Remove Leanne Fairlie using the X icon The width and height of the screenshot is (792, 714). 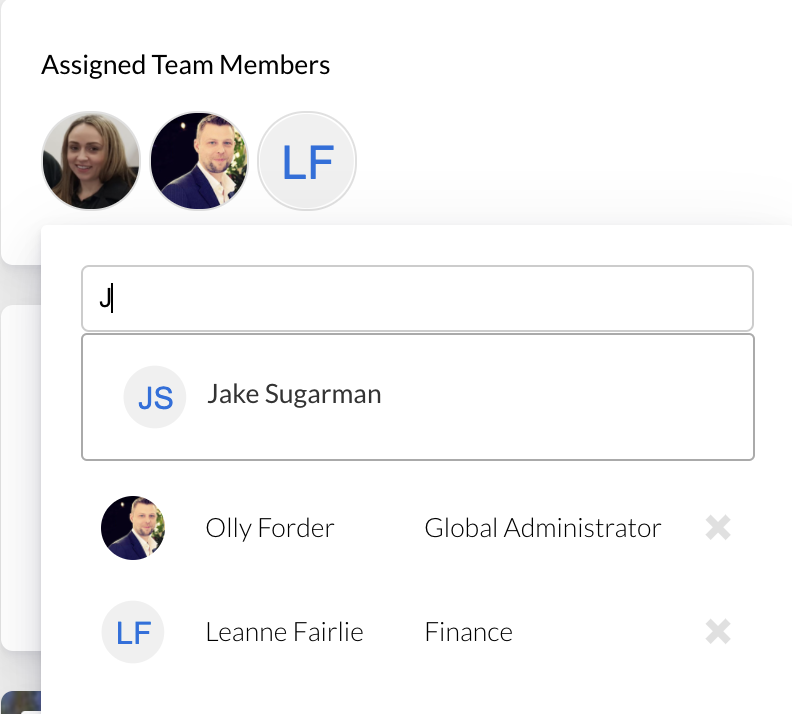(x=718, y=632)
